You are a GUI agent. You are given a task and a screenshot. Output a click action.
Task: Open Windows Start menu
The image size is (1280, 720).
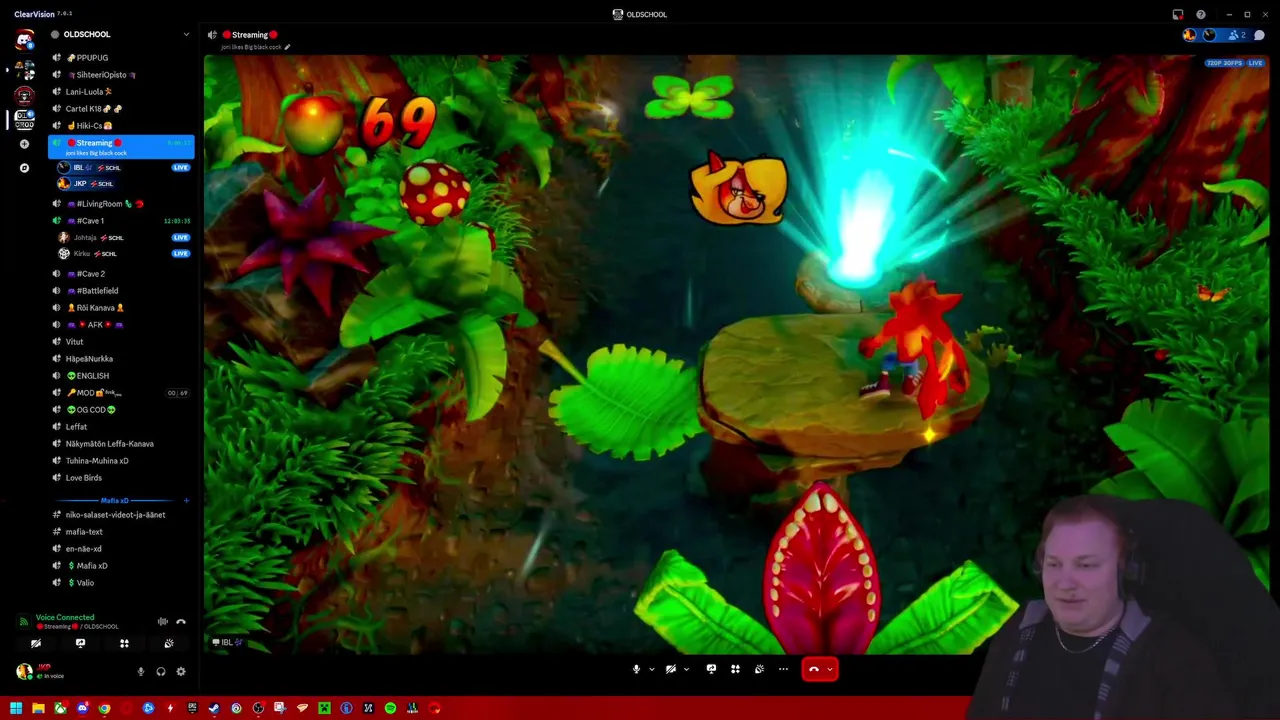[16, 708]
